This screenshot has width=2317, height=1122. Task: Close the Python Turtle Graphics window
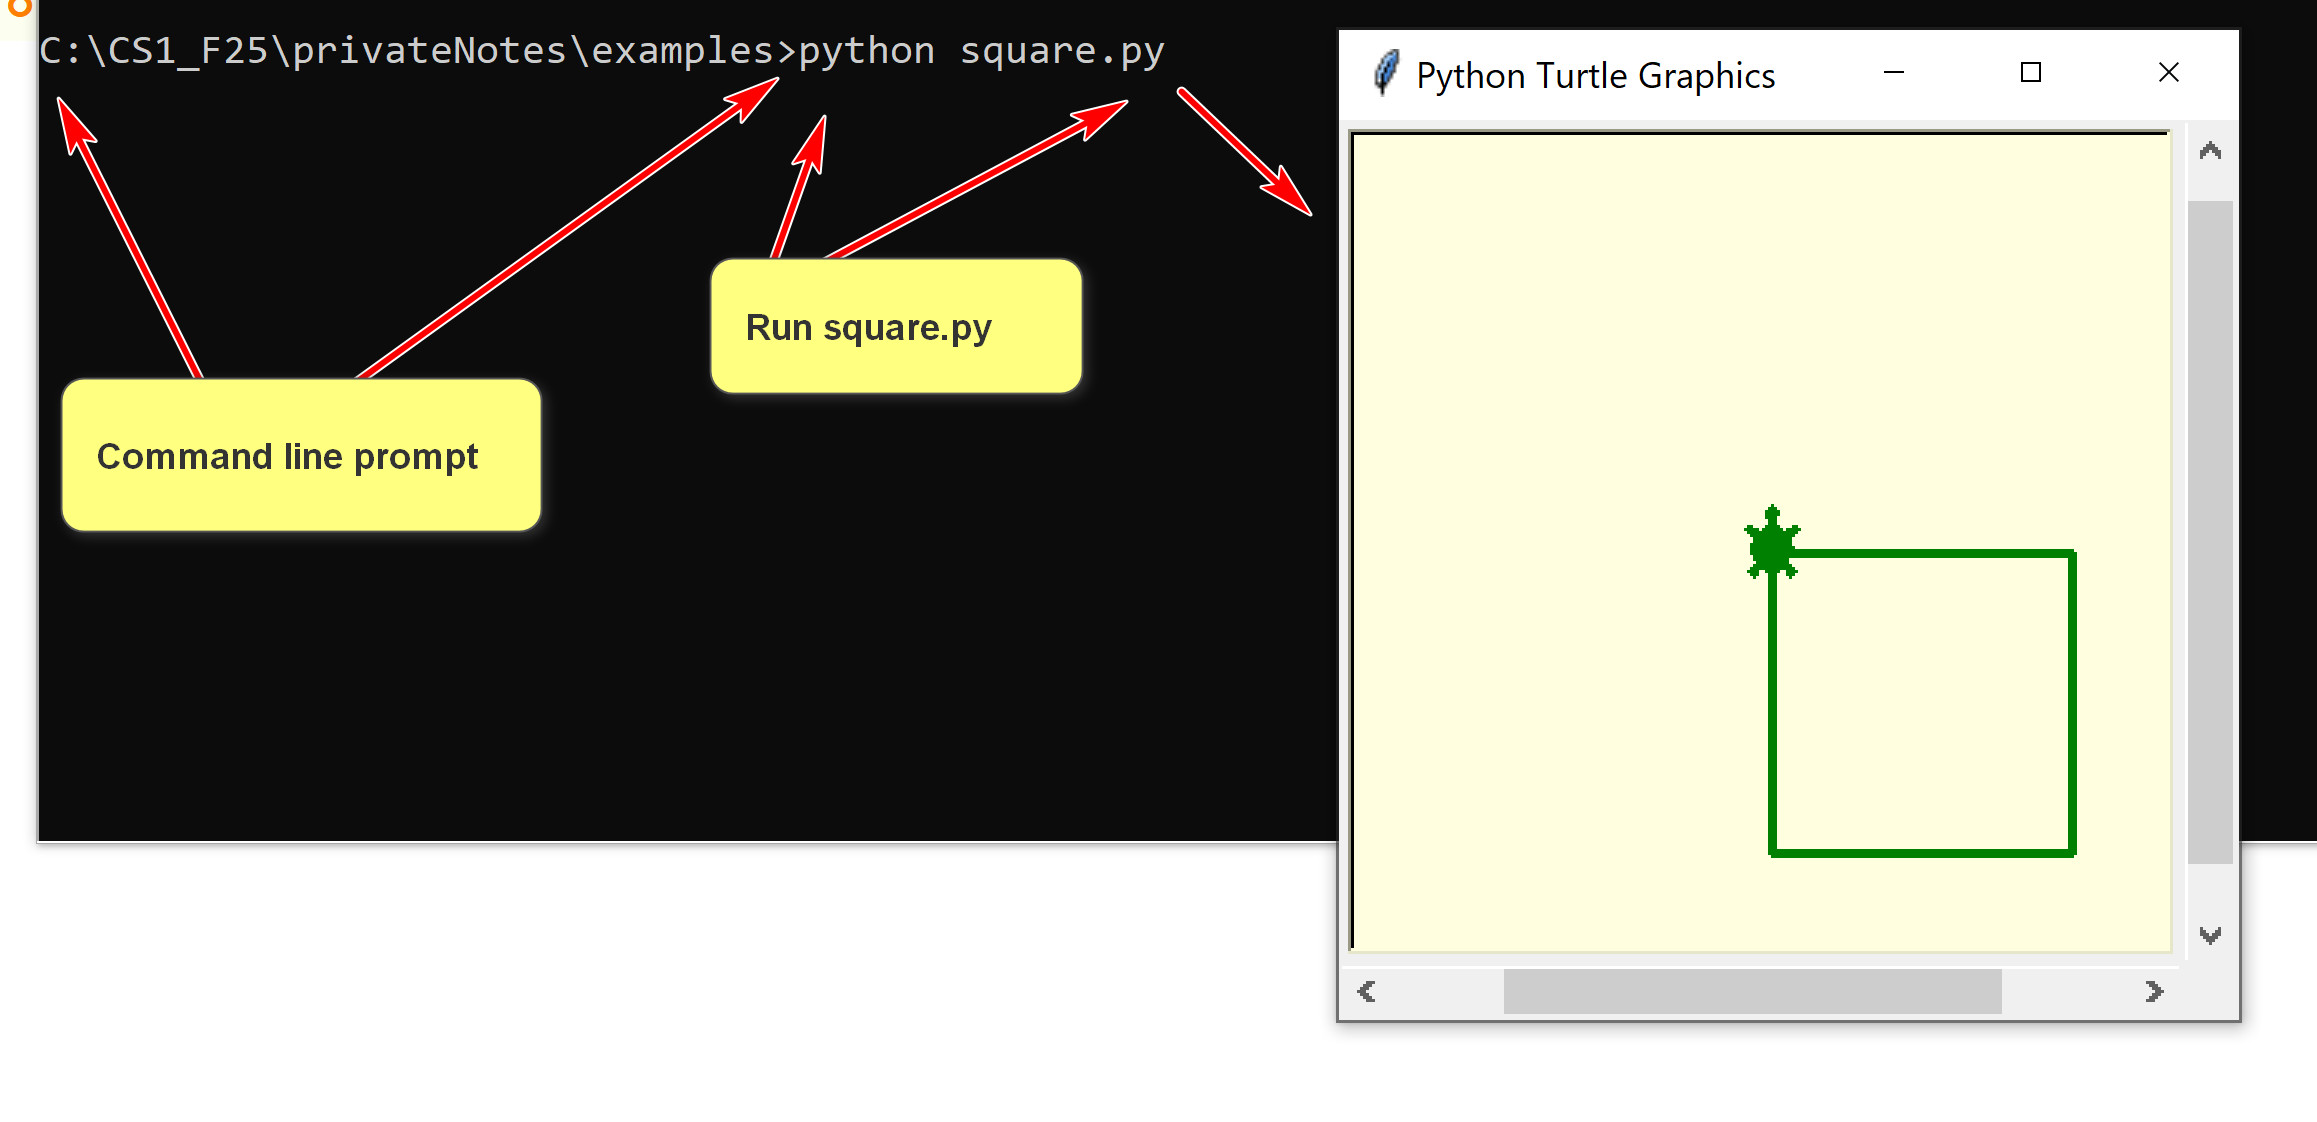pos(2168,73)
